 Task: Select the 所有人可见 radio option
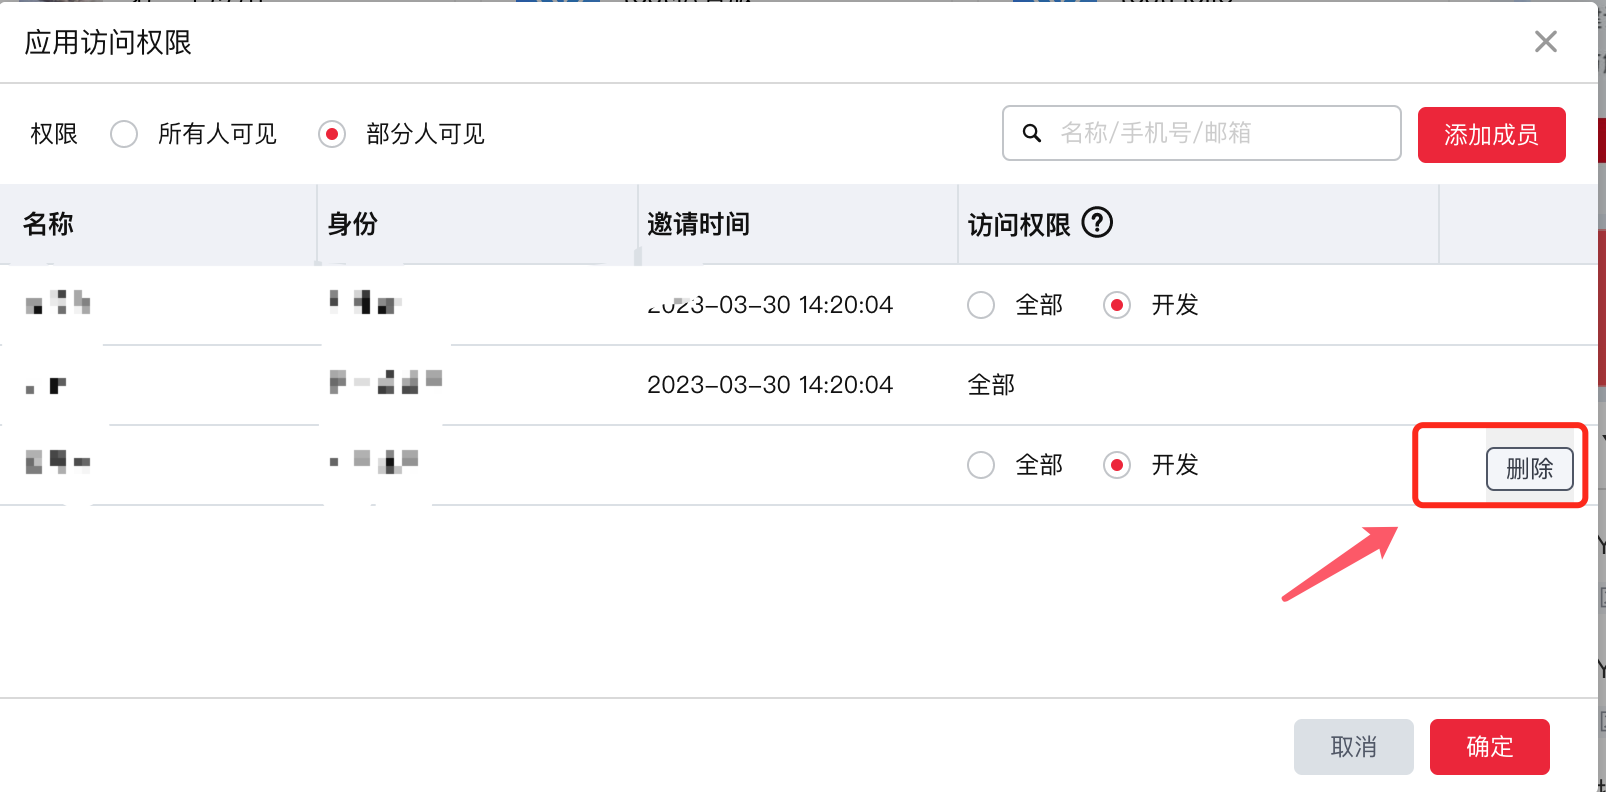point(125,134)
